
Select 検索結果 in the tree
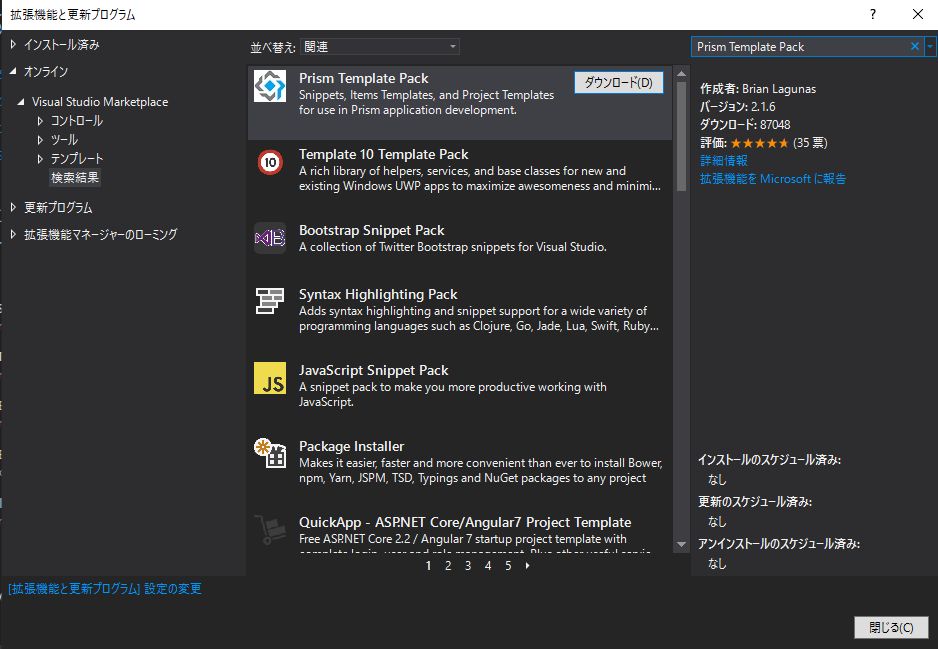(x=75, y=178)
